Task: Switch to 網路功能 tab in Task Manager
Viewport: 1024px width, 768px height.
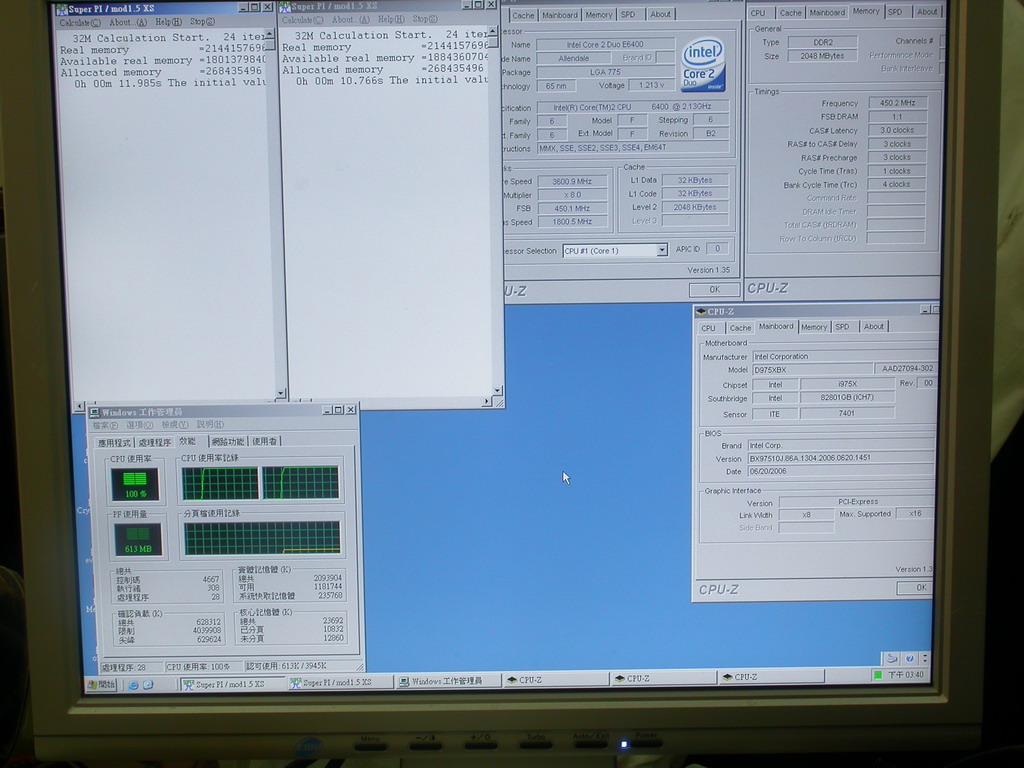Action: [x=227, y=441]
